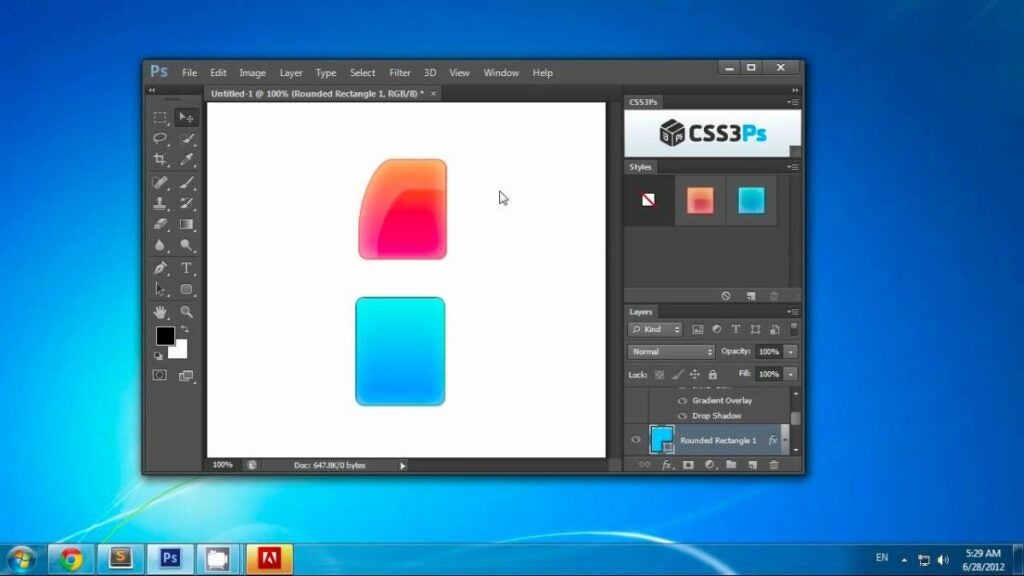Open Chrome from the taskbar

coord(71,559)
